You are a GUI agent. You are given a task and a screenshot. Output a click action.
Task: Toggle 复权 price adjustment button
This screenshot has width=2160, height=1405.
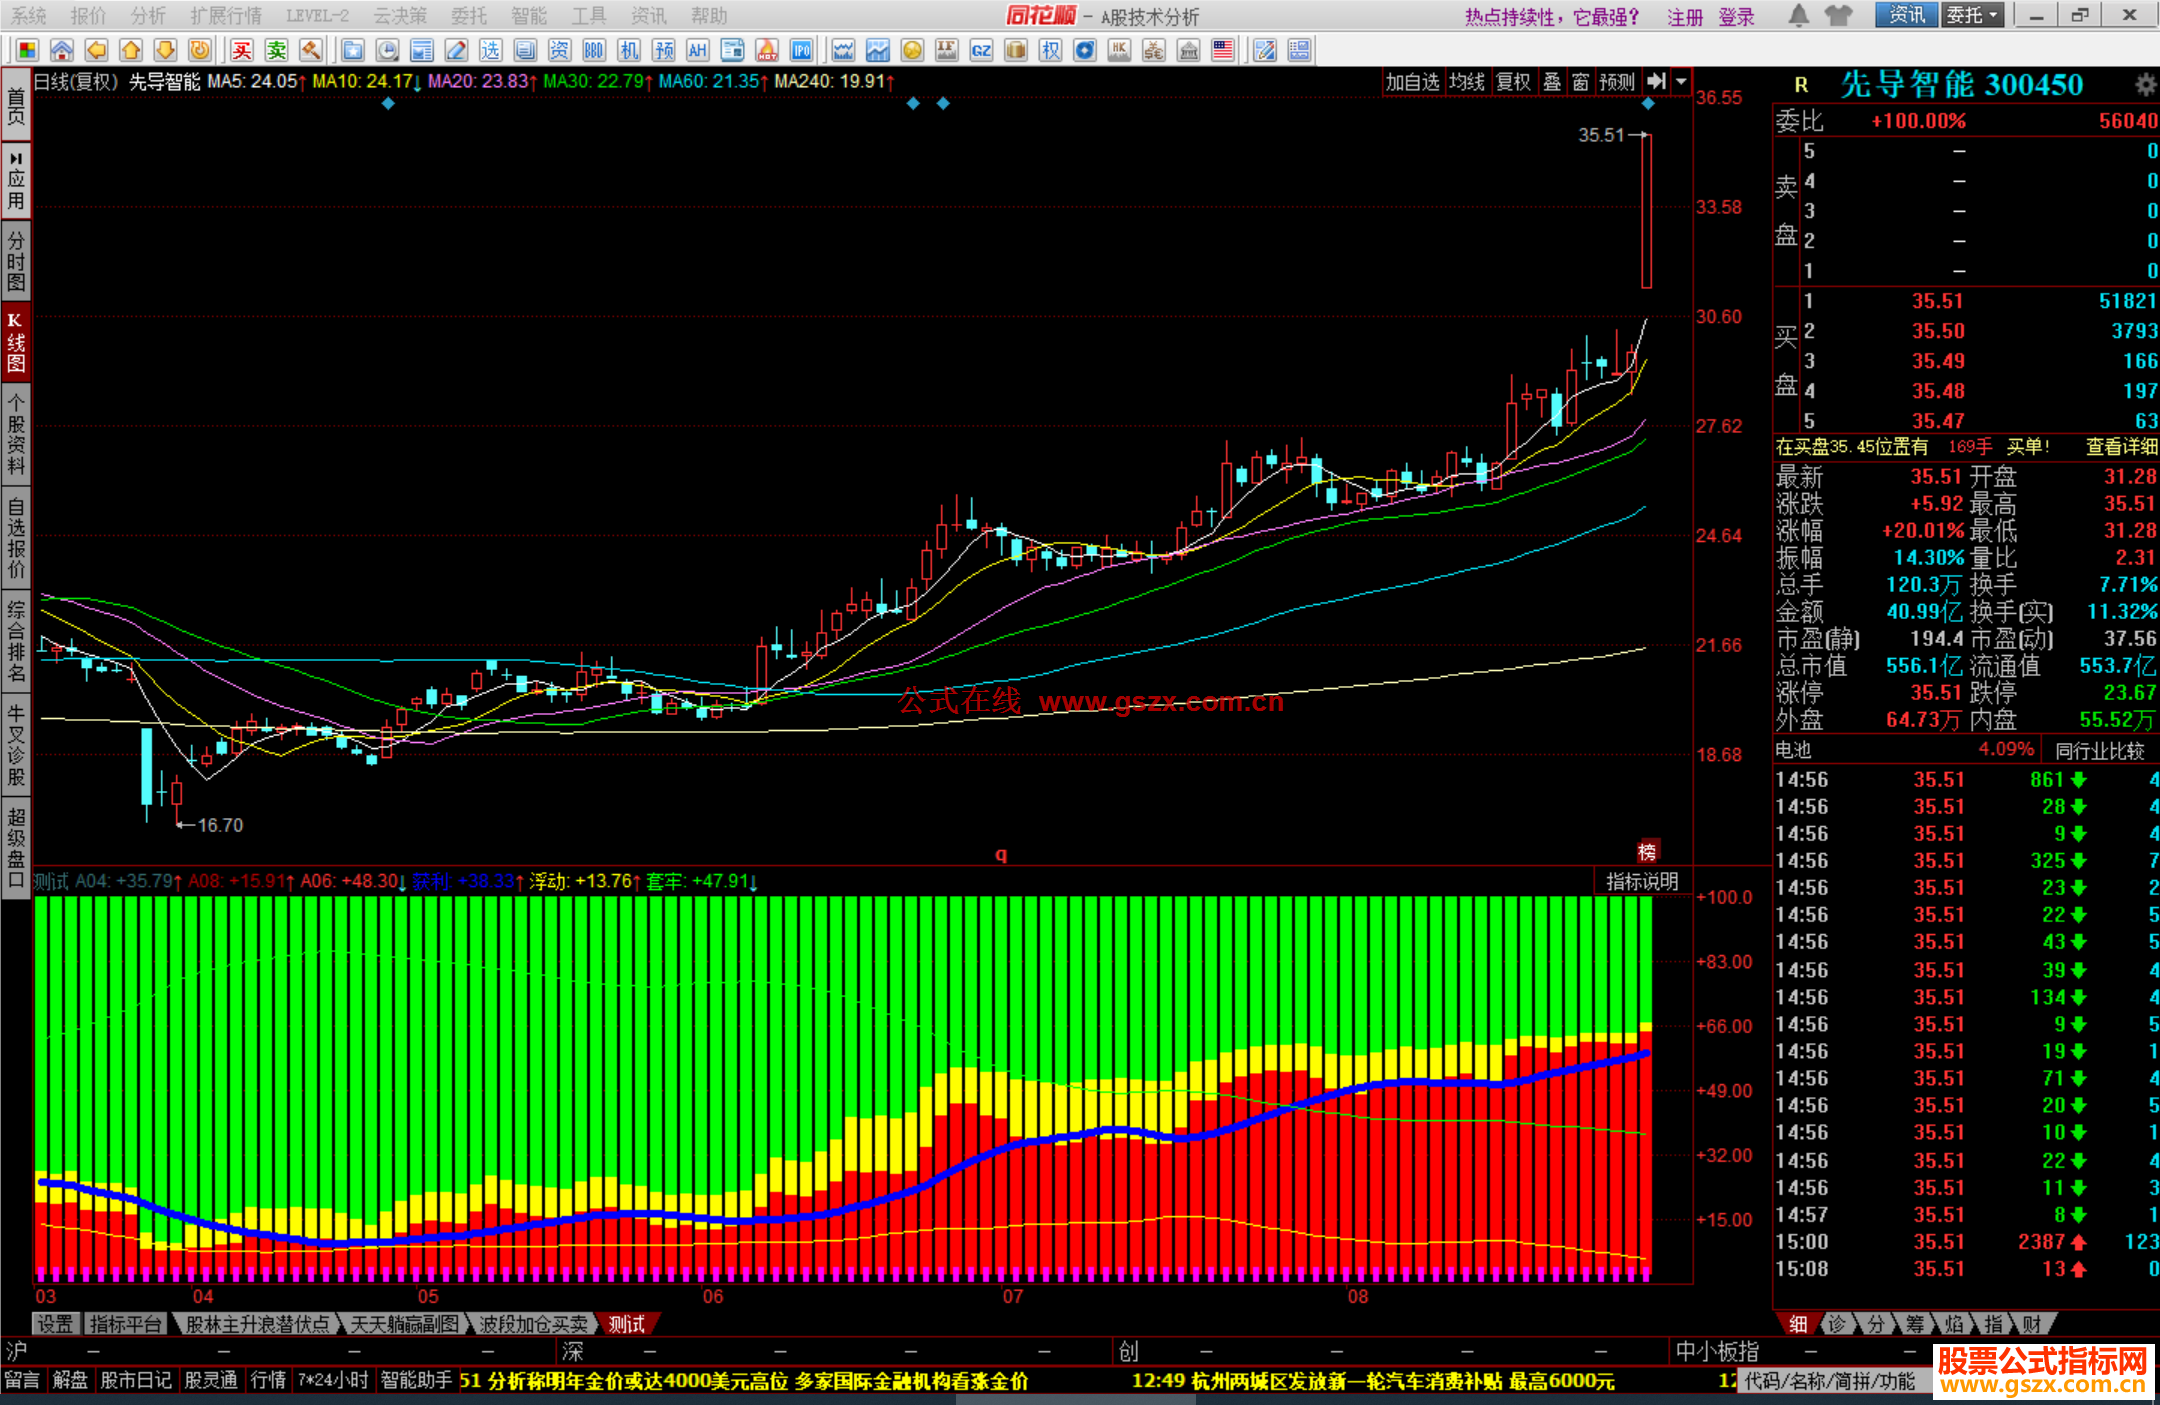(x=1513, y=82)
